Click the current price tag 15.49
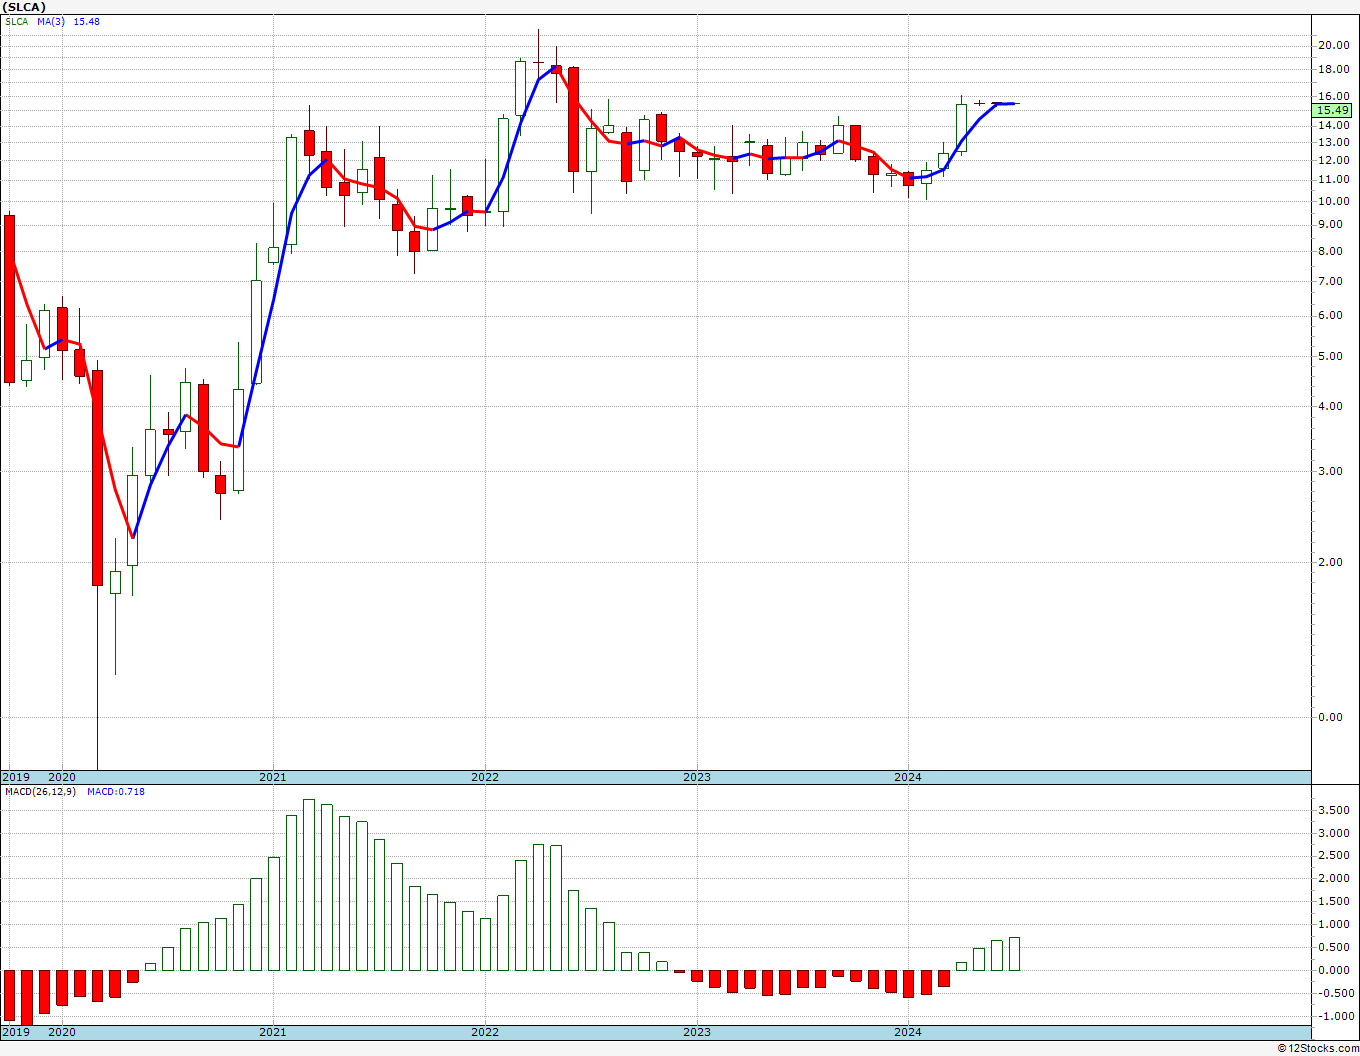The height and width of the screenshot is (1056, 1360). (1333, 111)
